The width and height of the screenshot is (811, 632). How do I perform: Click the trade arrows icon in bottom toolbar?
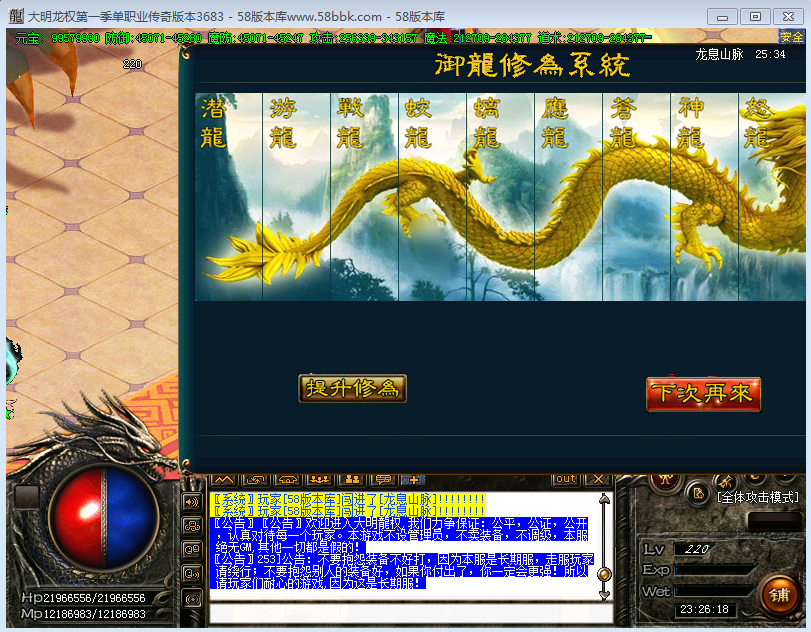pyautogui.click(x=256, y=480)
